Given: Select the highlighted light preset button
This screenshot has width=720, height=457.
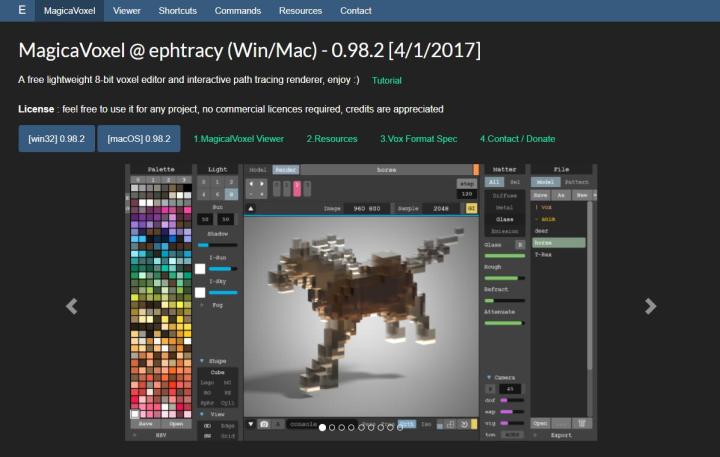Looking at the screenshot, I should (231, 194).
